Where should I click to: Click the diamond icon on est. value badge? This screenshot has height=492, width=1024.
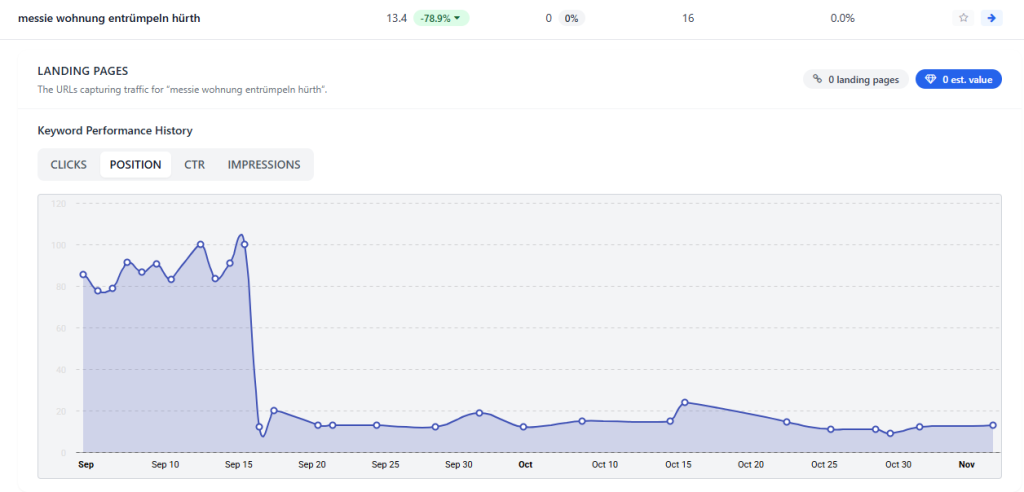(930, 79)
